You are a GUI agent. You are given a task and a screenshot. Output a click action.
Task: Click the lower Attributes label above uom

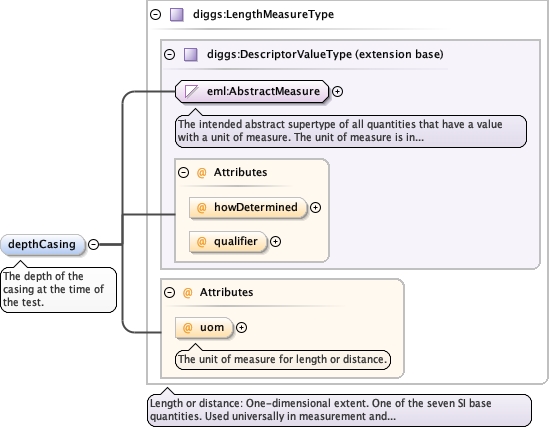point(227,292)
